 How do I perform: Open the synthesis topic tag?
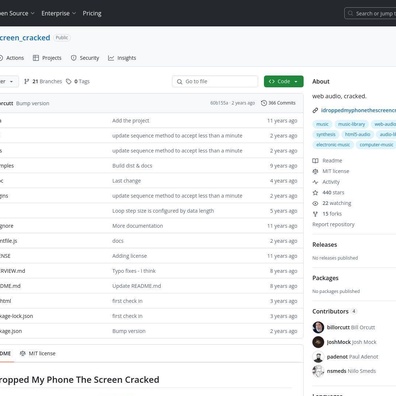pyautogui.click(x=326, y=134)
